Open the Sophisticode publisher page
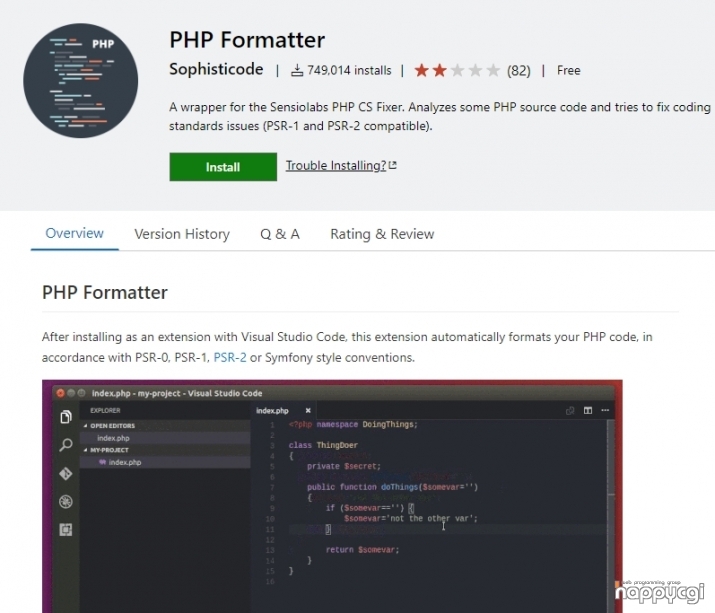 216,69
